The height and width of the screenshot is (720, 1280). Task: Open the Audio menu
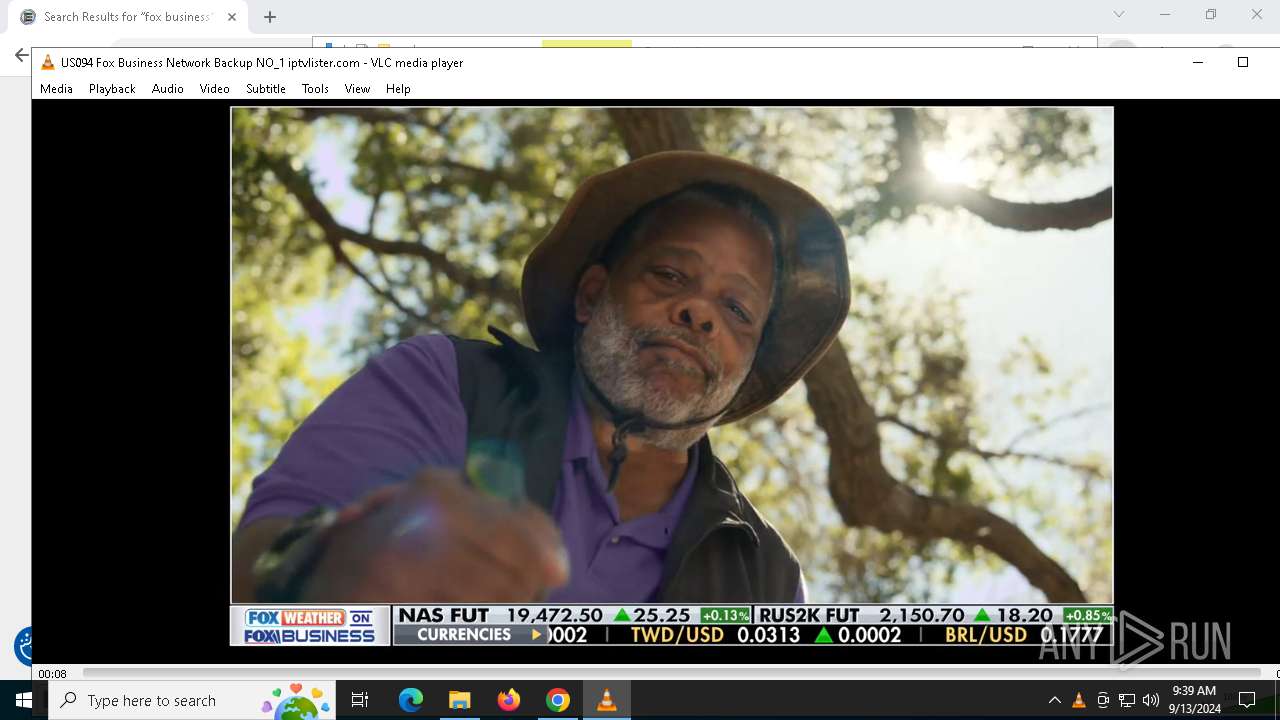[x=167, y=89]
